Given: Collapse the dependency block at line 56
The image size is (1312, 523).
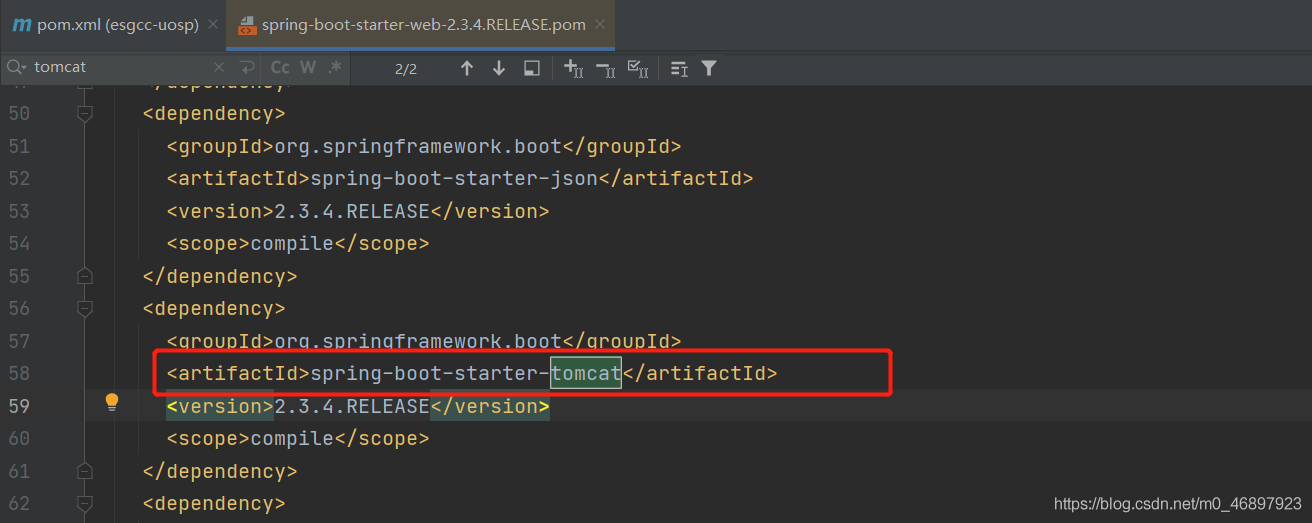Looking at the screenshot, I should point(85,309).
